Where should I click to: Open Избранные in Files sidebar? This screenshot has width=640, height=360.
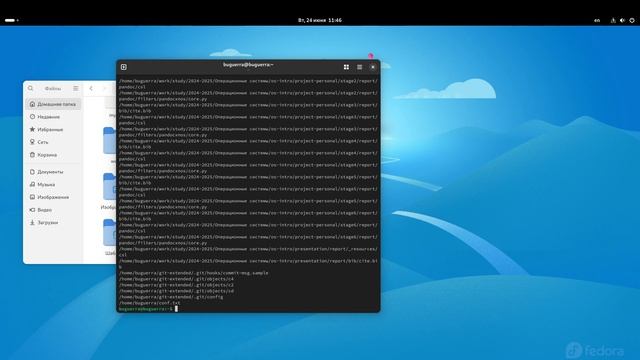pyautogui.click(x=53, y=129)
